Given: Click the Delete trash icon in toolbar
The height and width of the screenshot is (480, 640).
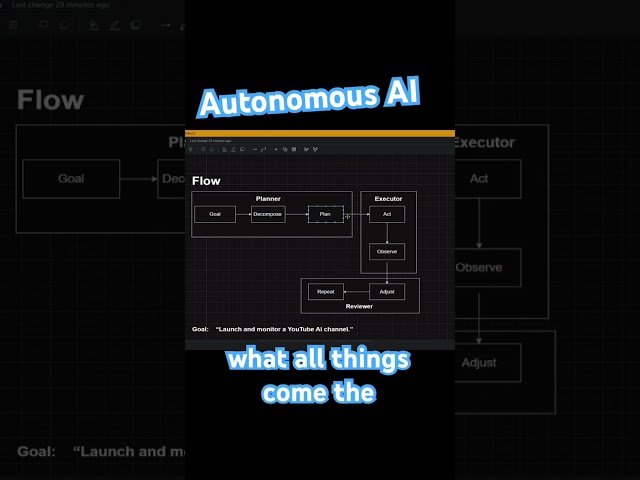Looking at the screenshot, I should 190,149.
